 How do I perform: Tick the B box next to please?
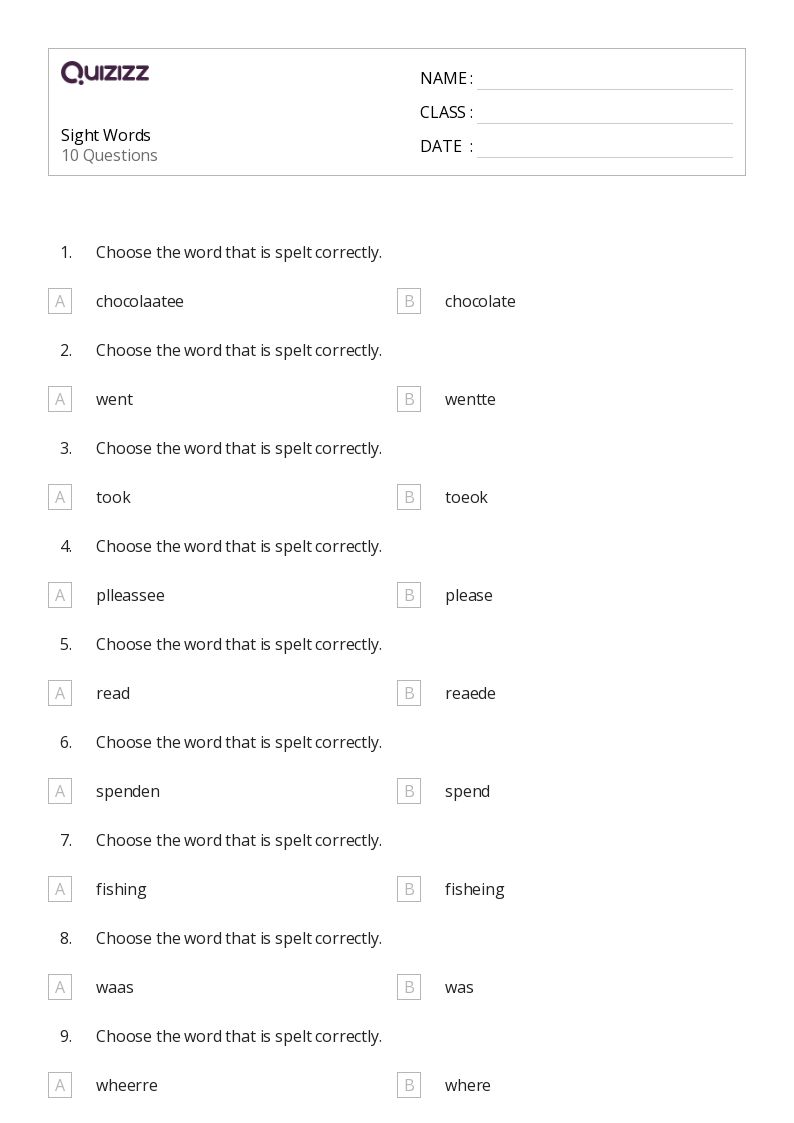[x=409, y=595]
